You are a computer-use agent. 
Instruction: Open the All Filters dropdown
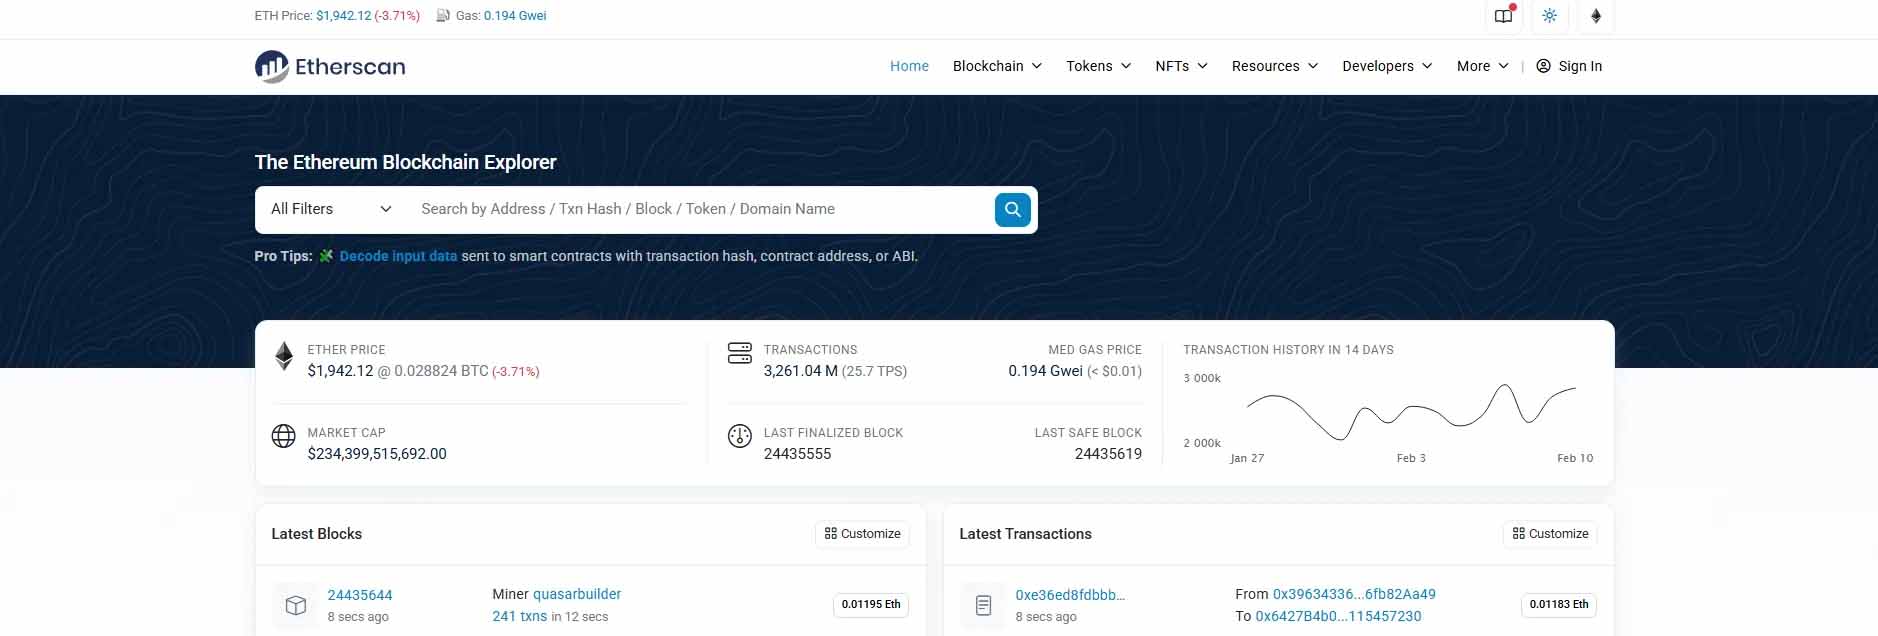point(331,209)
